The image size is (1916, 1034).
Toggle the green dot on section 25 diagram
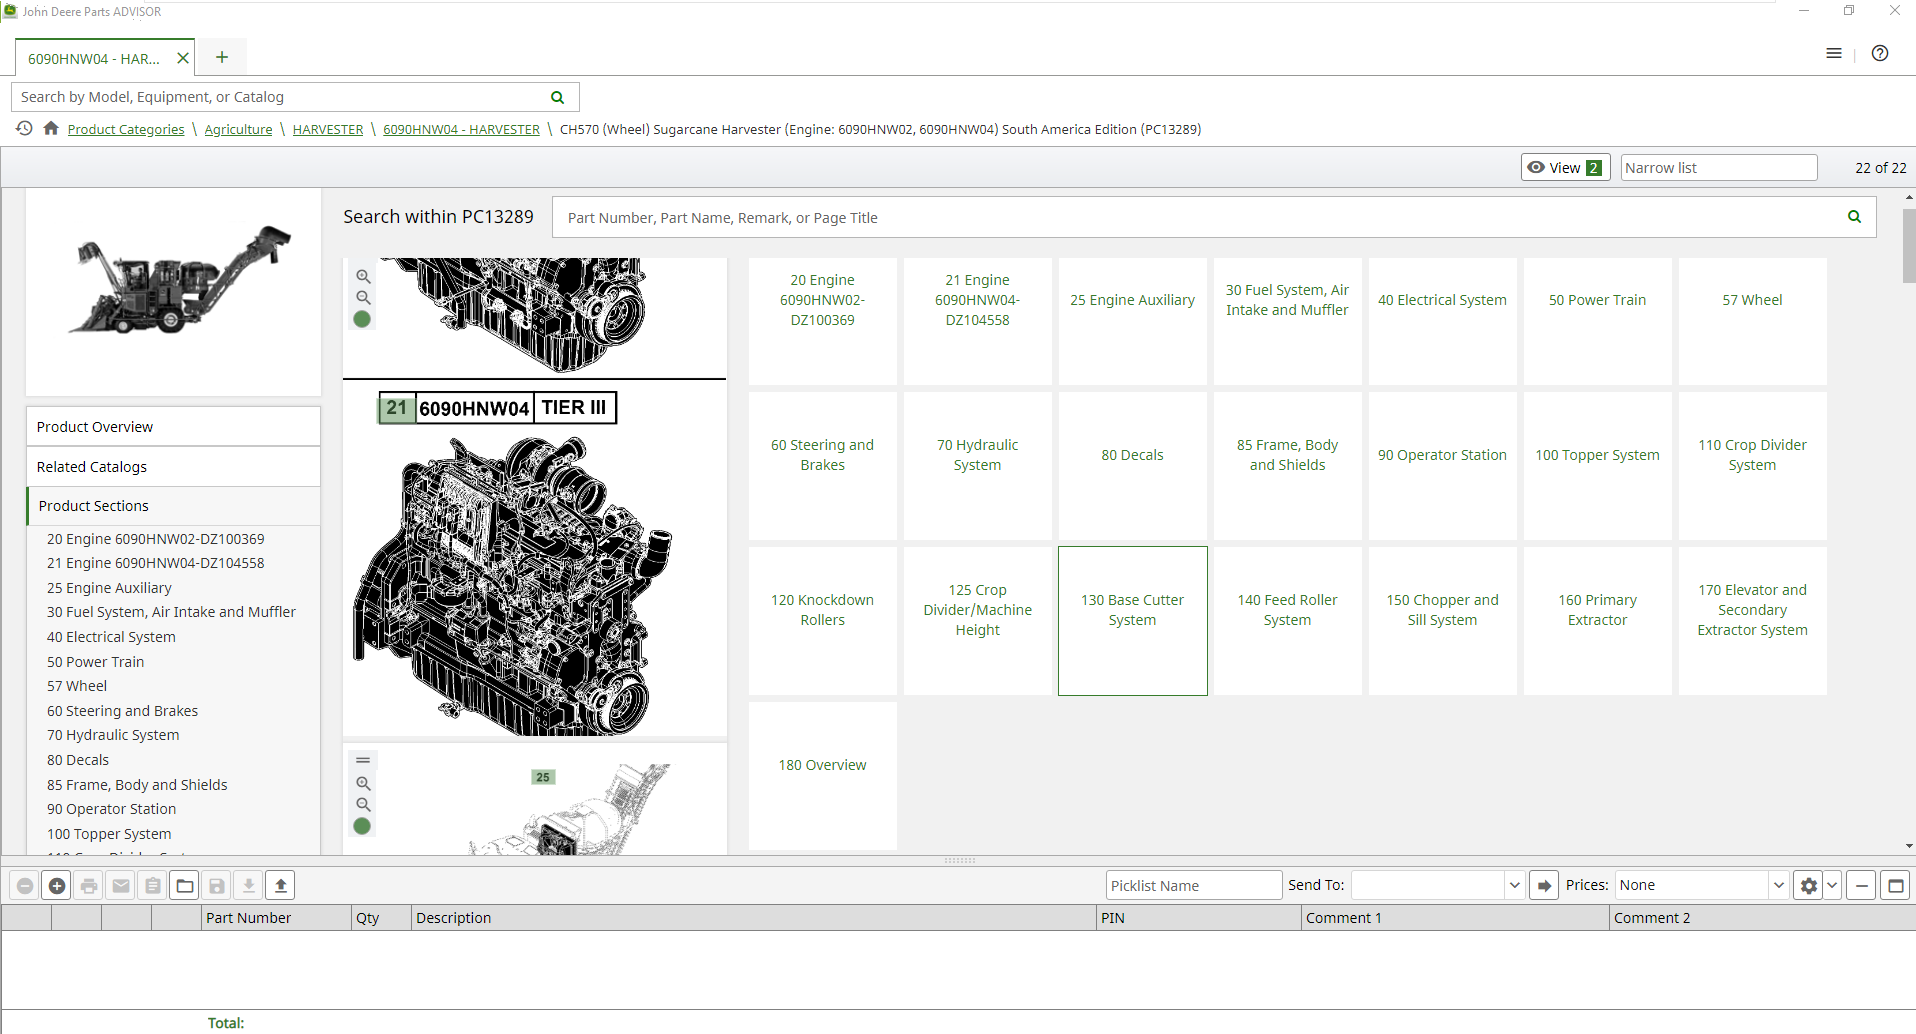[362, 826]
